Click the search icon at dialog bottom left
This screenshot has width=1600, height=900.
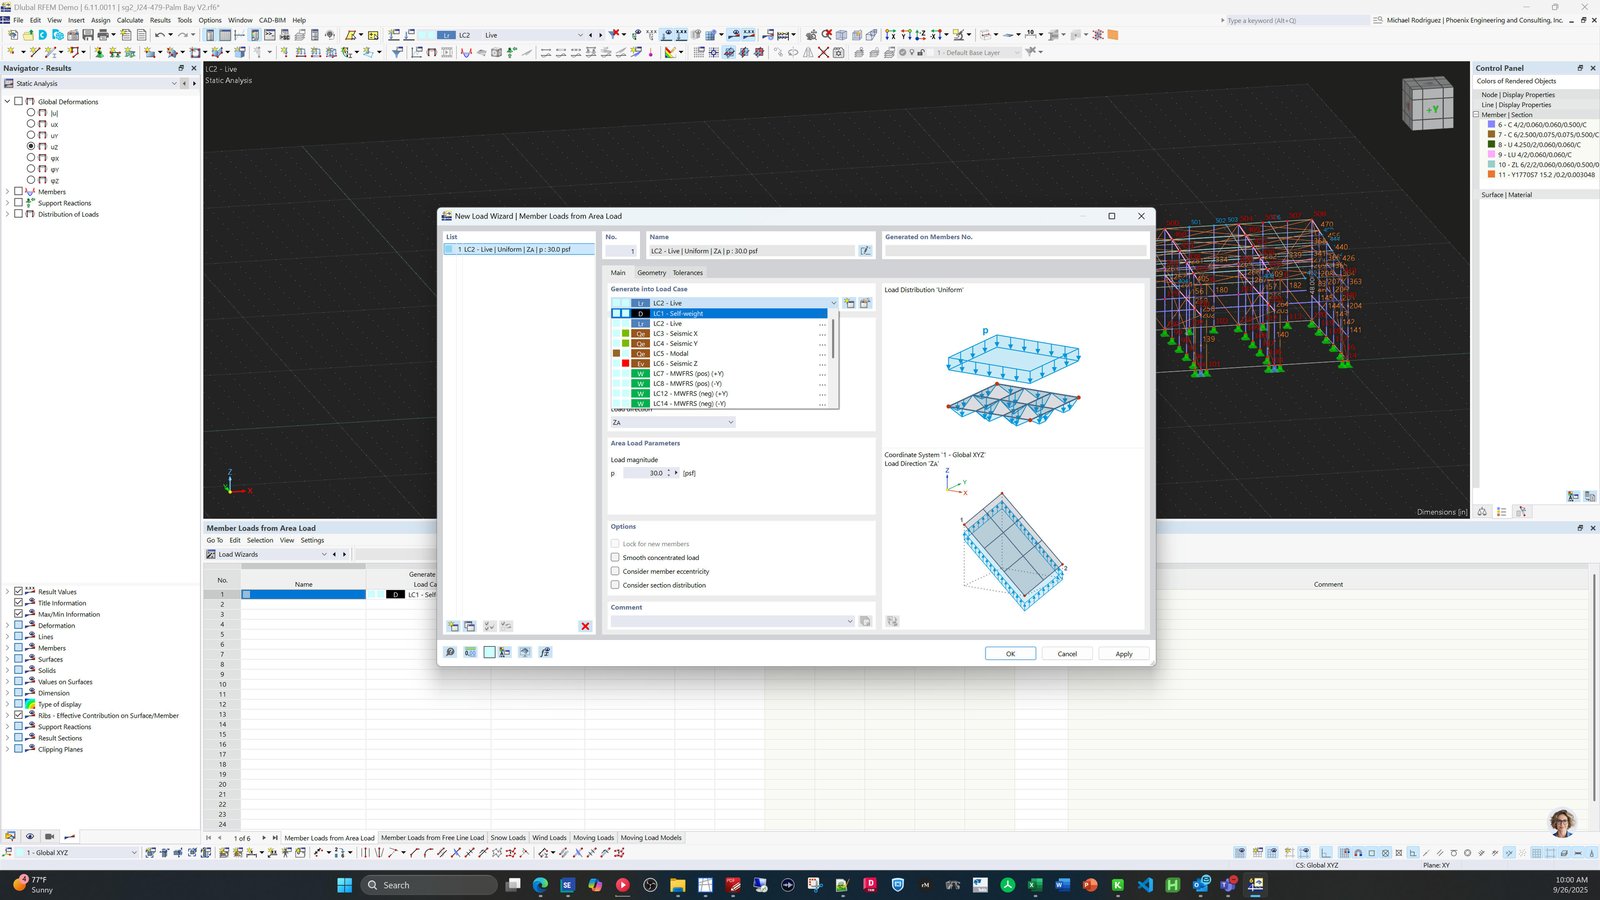[450, 652]
